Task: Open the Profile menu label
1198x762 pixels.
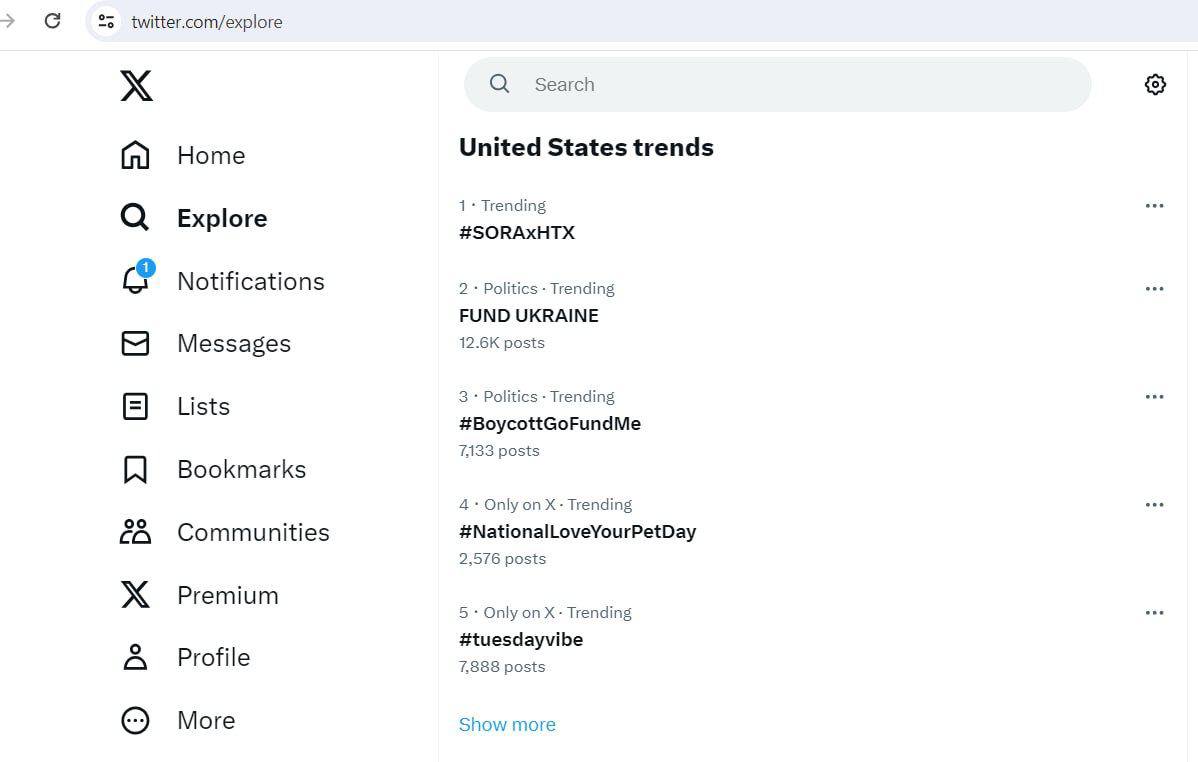Action: pyautogui.click(x=213, y=657)
